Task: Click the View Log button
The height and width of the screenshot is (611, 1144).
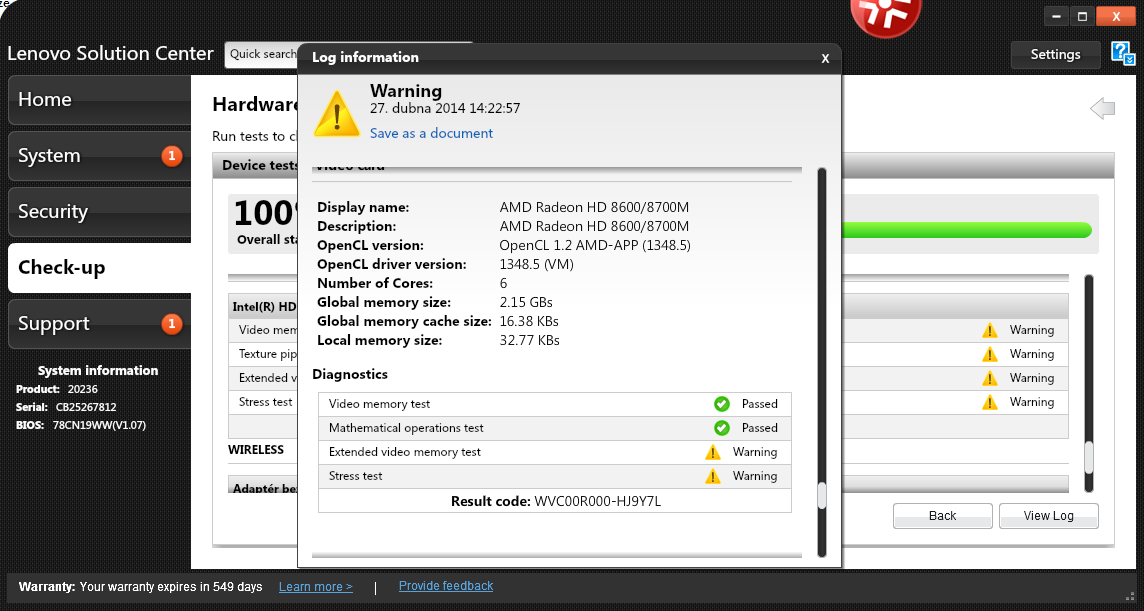Action: coord(1048,515)
